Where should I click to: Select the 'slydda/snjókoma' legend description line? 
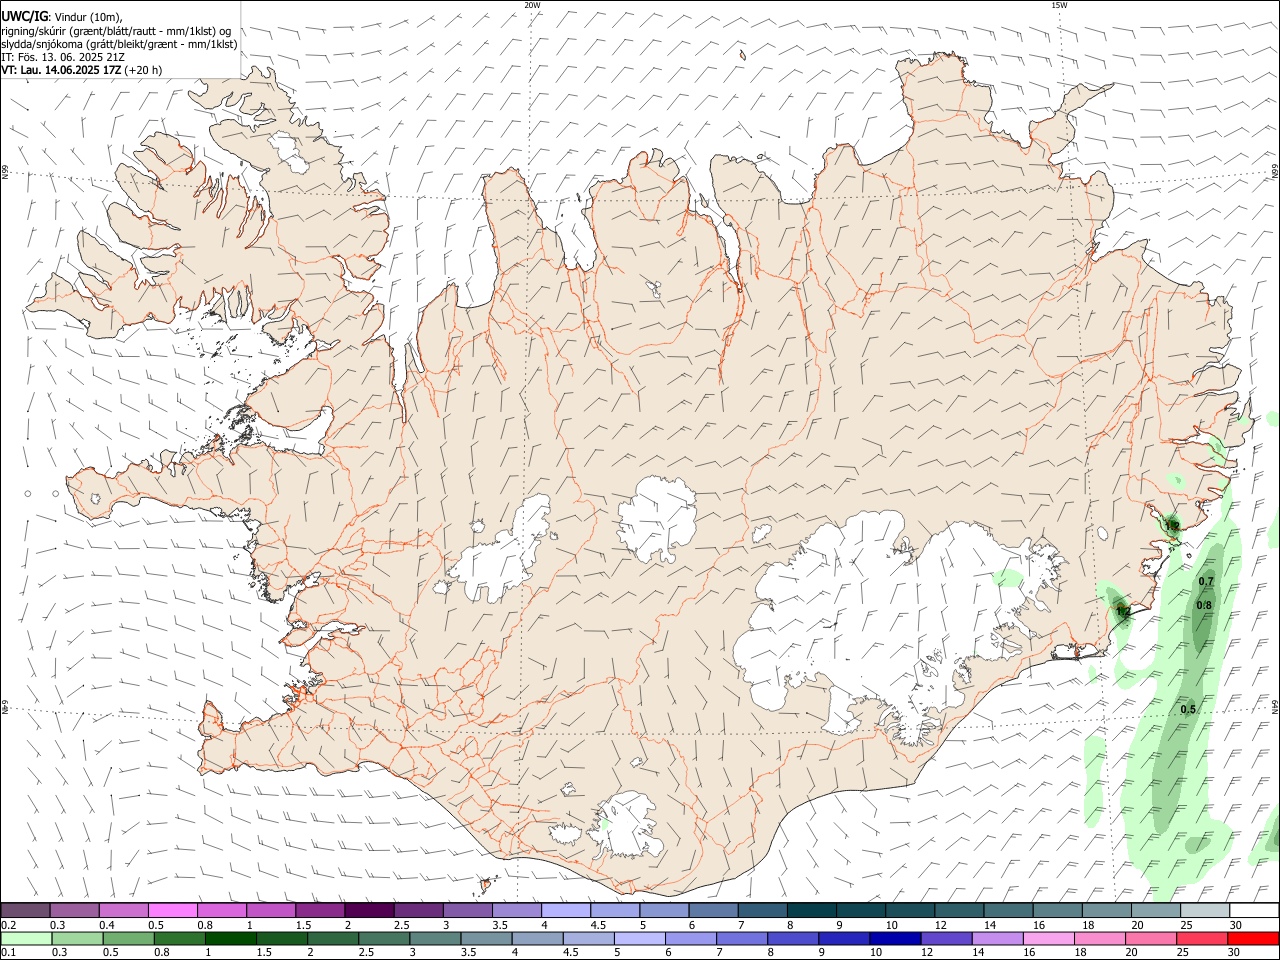coord(119,44)
